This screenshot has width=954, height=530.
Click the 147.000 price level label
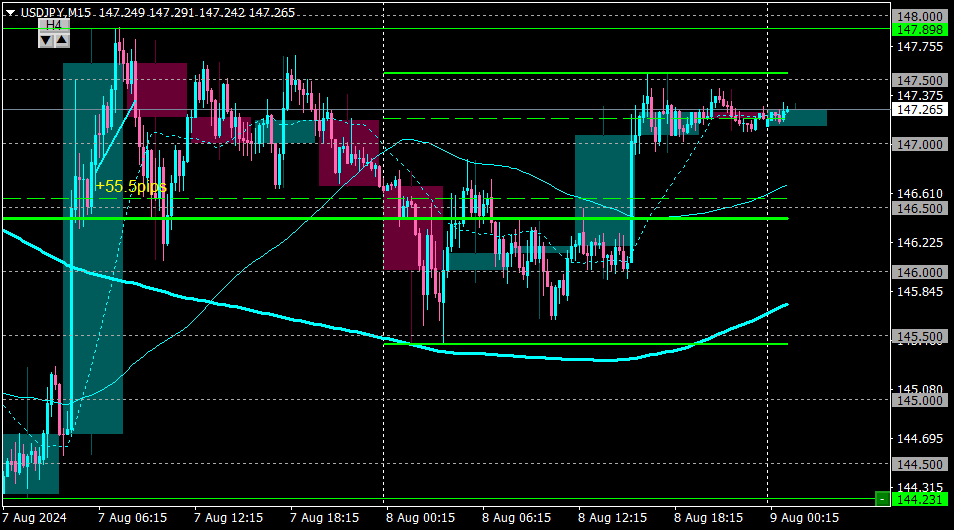(x=920, y=144)
